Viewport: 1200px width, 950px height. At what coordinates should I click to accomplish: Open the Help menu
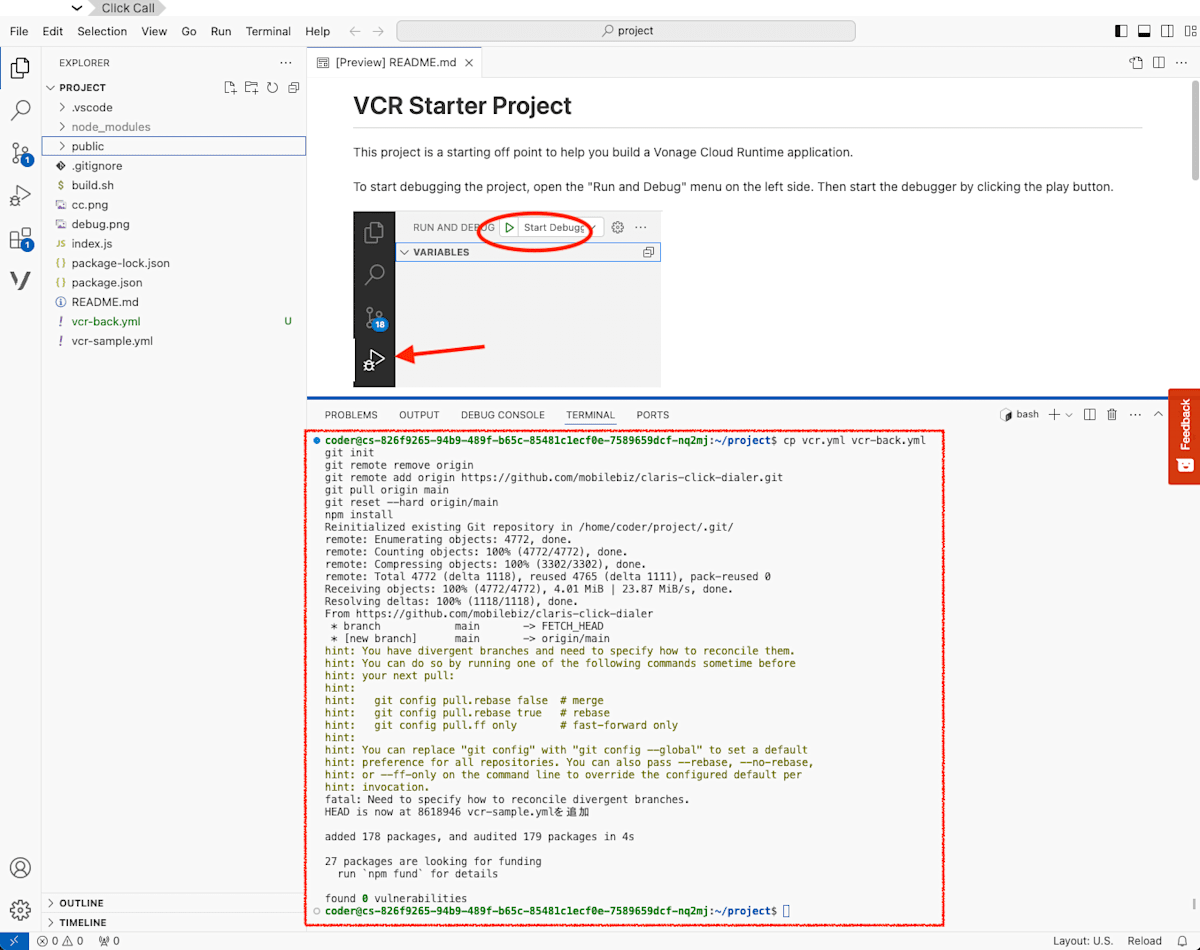click(317, 31)
